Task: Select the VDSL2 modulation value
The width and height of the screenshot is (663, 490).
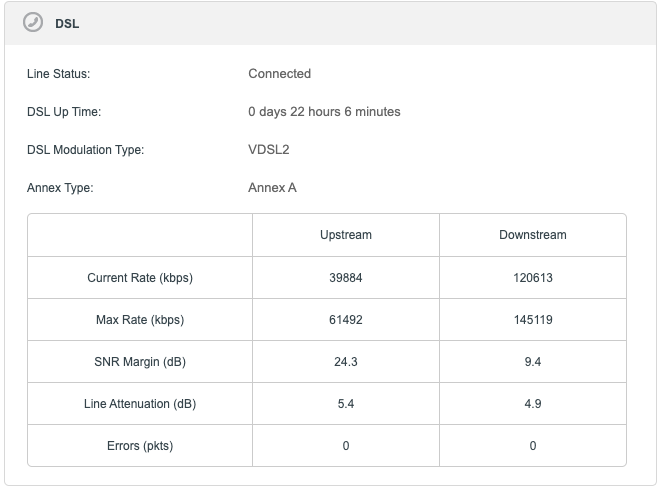Action: 269,150
